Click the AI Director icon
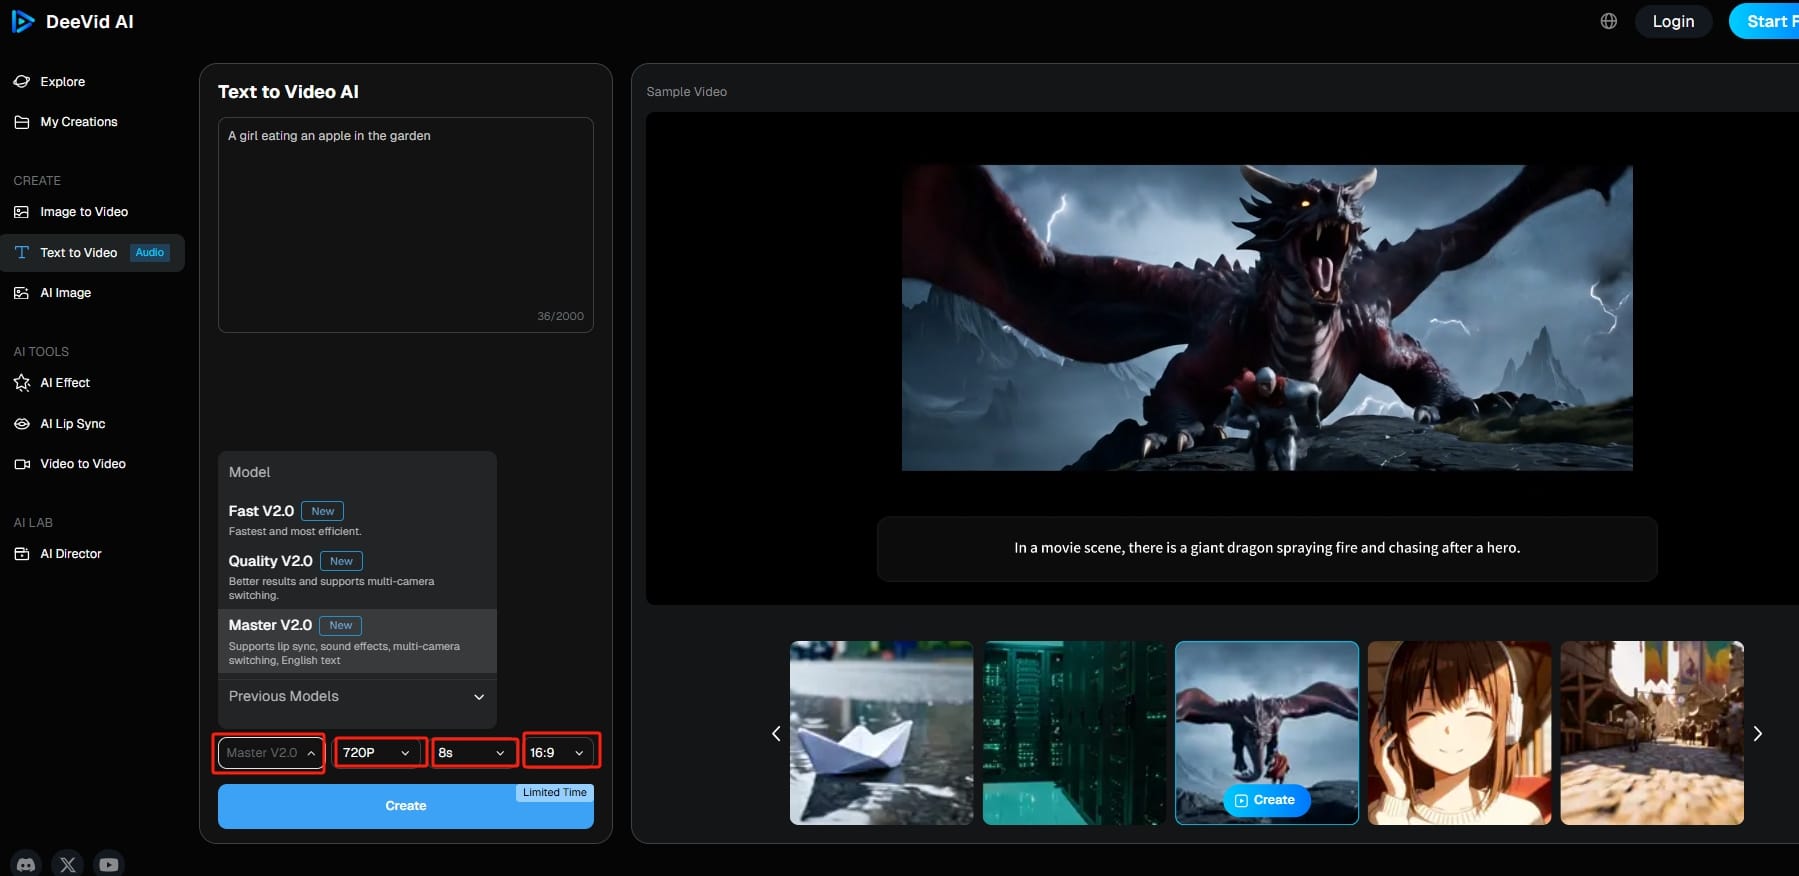 (22, 554)
